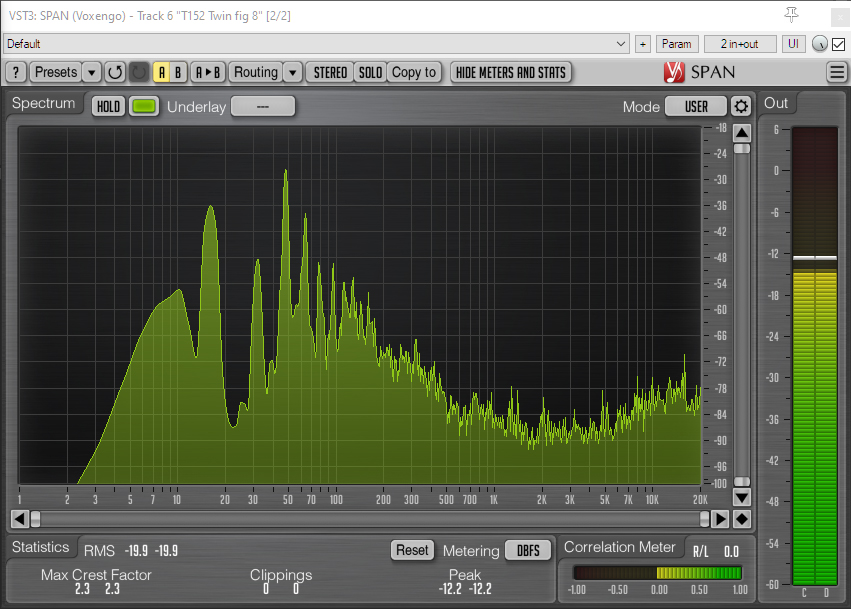Open the hamburger menu next to SPAN logo
The height and width of the screenshot is (609, 851).
point(837,72)
